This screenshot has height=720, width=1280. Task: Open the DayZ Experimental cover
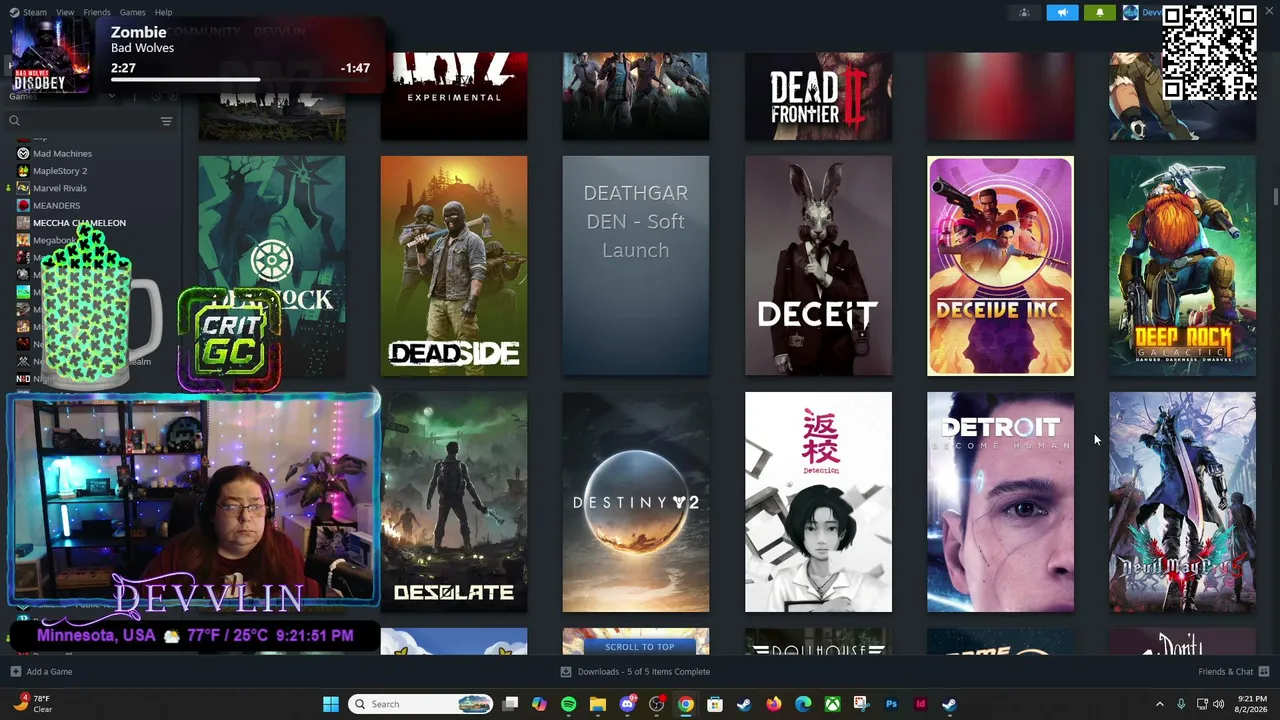pyautogui.click(x=454, y=97)
